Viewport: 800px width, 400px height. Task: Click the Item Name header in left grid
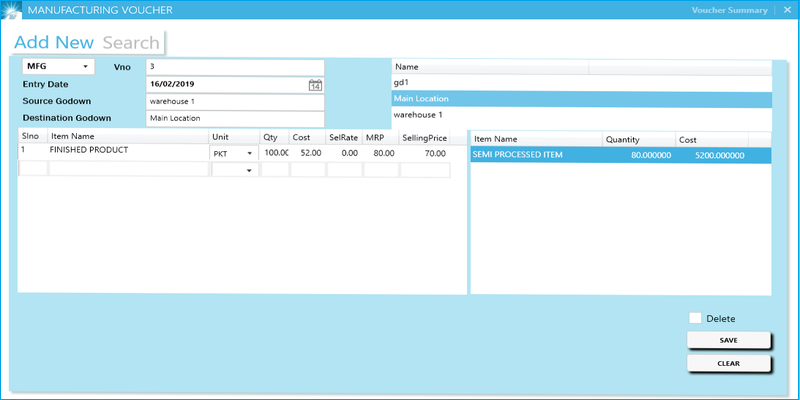(x=128, y=137)
